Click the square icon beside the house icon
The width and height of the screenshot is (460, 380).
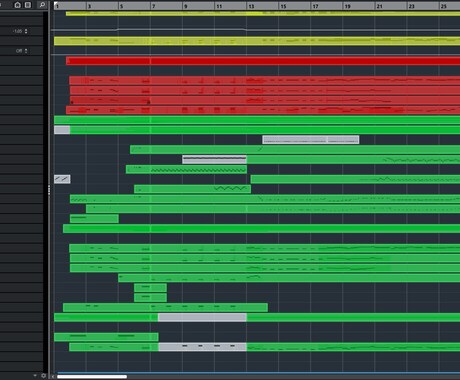tap(28, 5)
